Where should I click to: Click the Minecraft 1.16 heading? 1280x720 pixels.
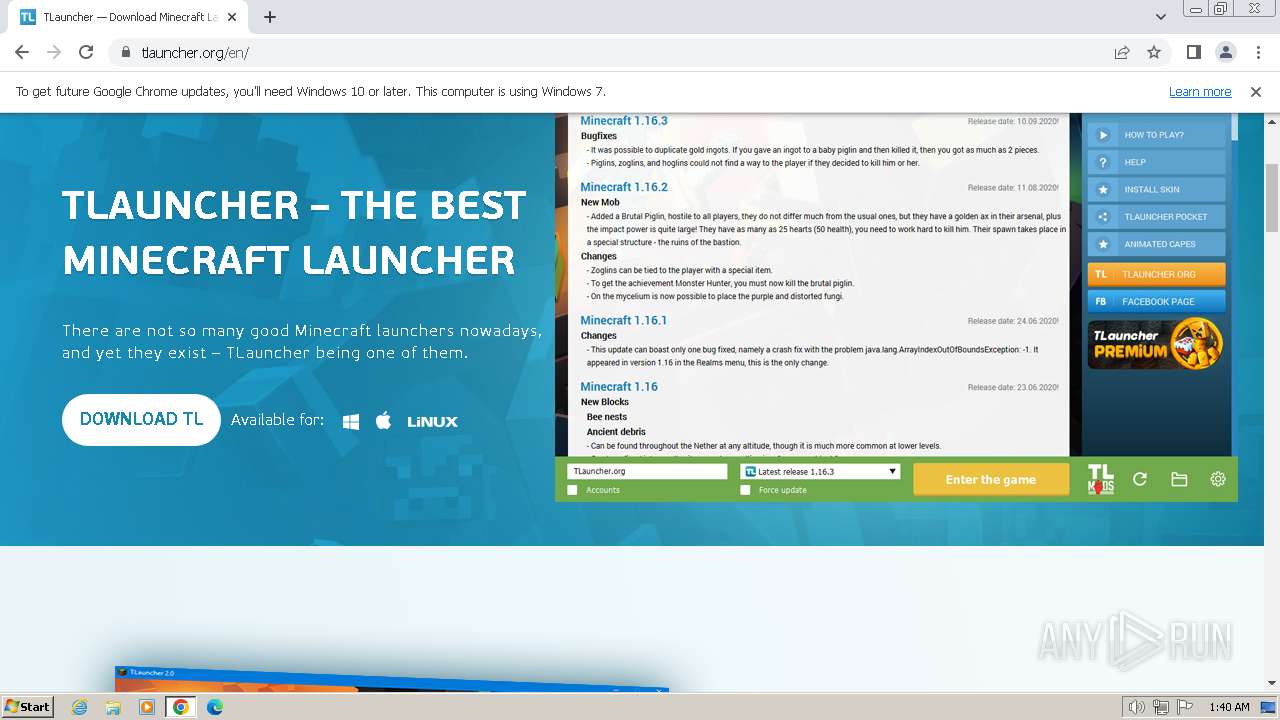619,386
